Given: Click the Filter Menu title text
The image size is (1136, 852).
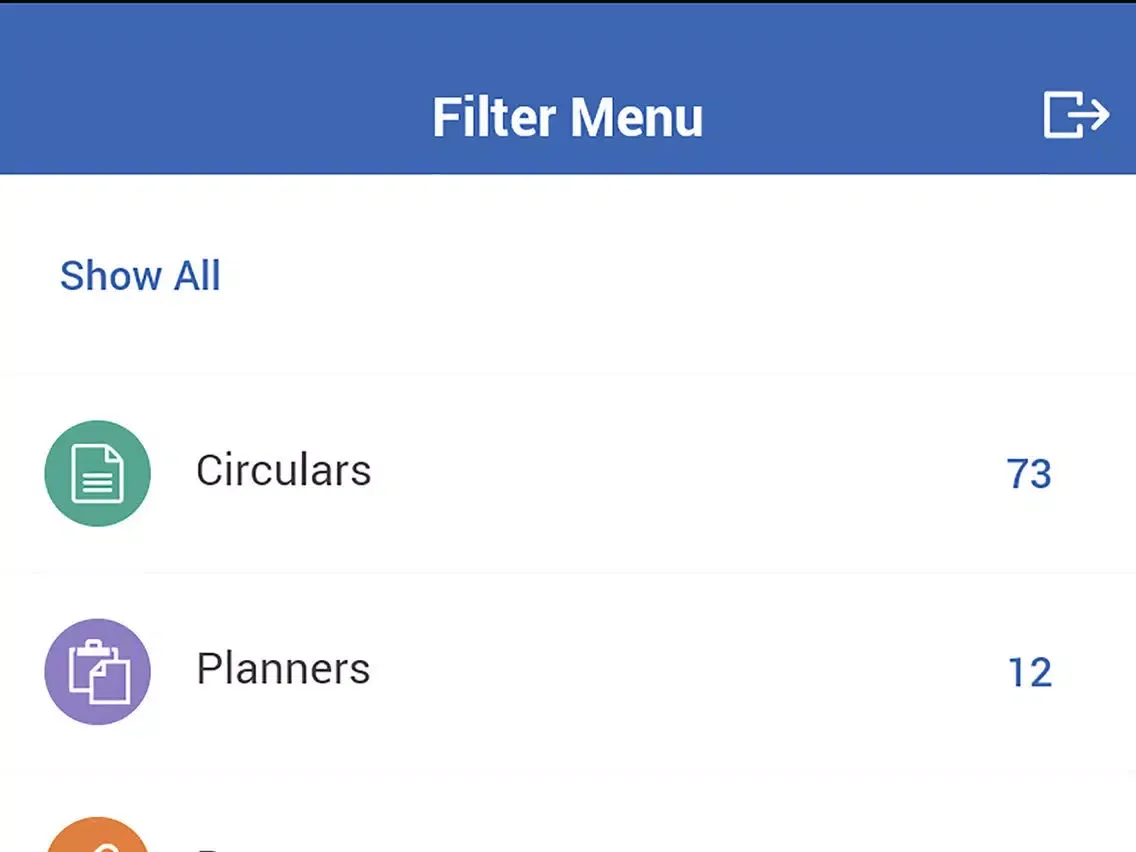Looking at the screenshot, I should tap(567, 117).
